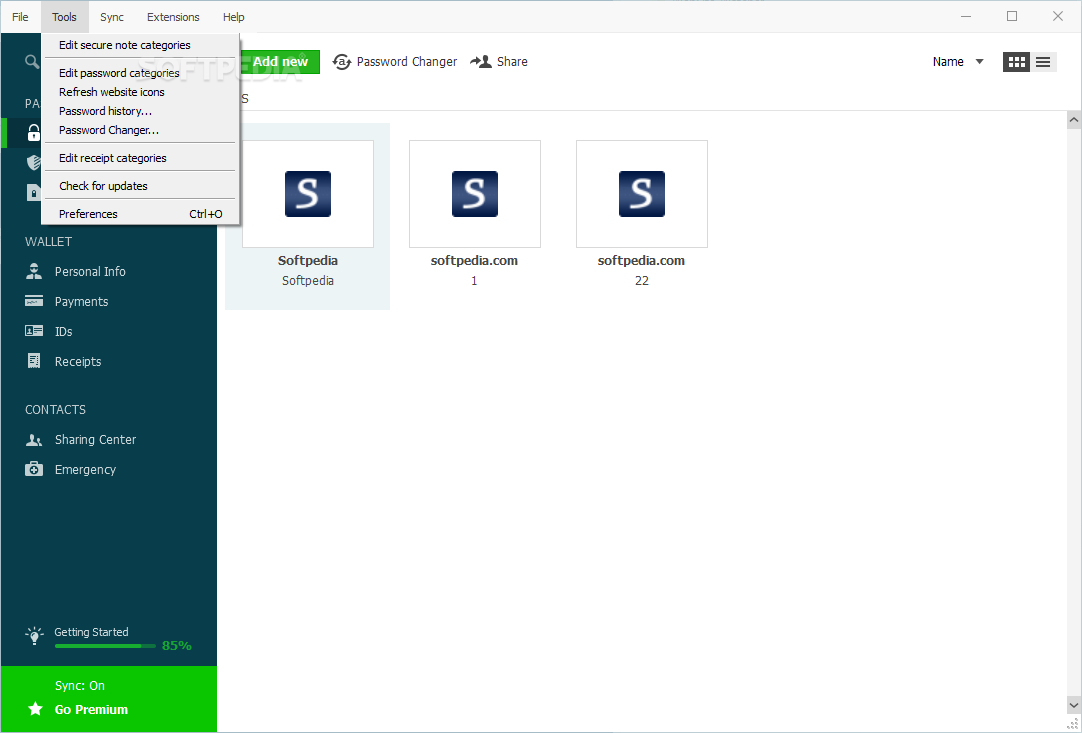Open the Extensions menu
This screenshot has height=733, width=1082.
pyautogui.click(x=172, y=17)
